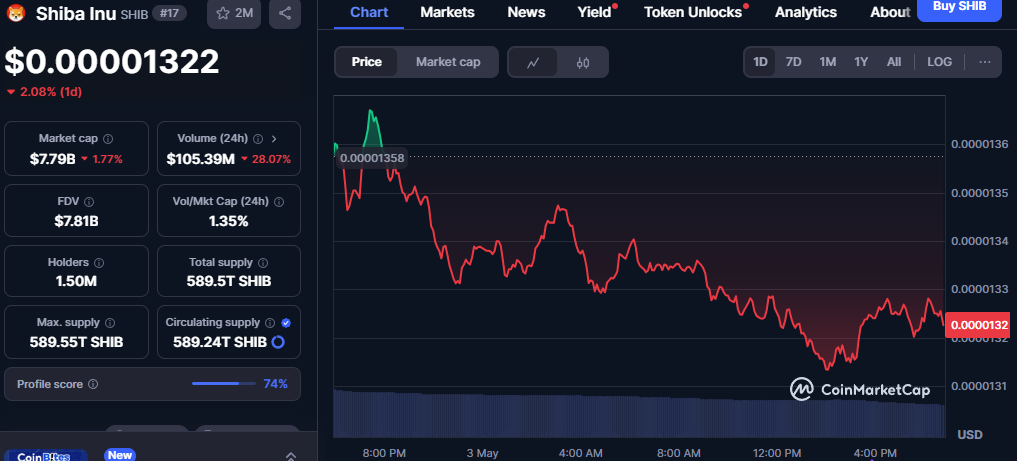Click the Shiba Inu coin logo
This screenshot has width=1017, height=461.
[x=15, y=13]
